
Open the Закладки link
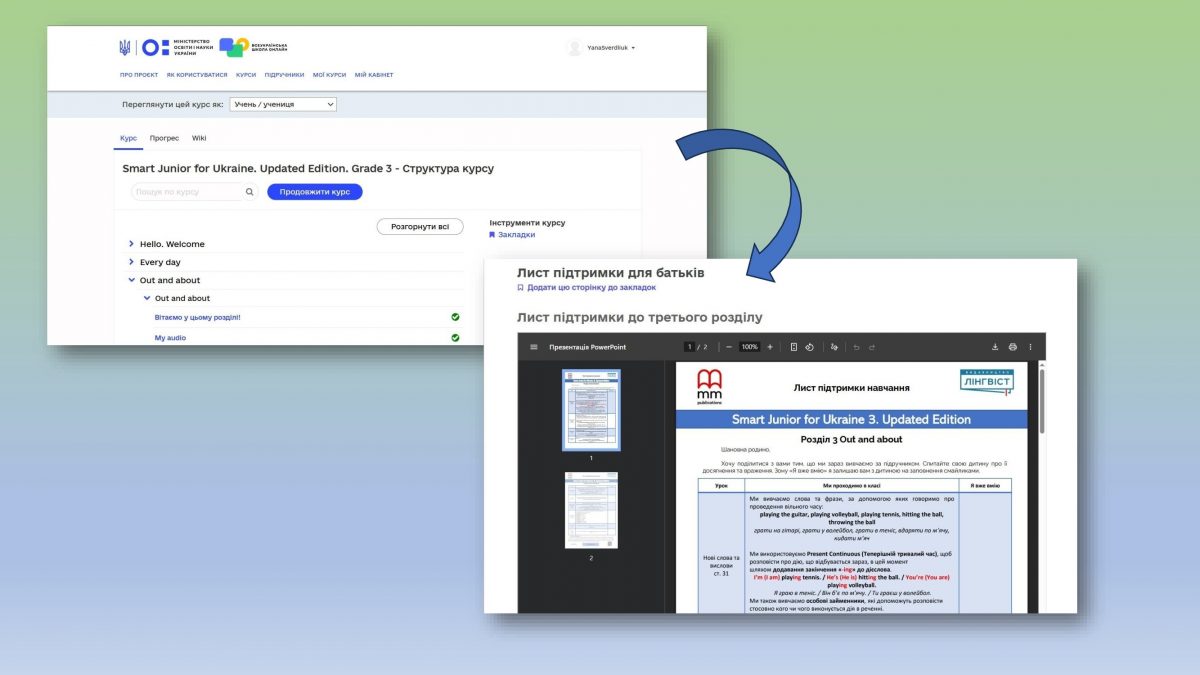click(x=516, y=235)
